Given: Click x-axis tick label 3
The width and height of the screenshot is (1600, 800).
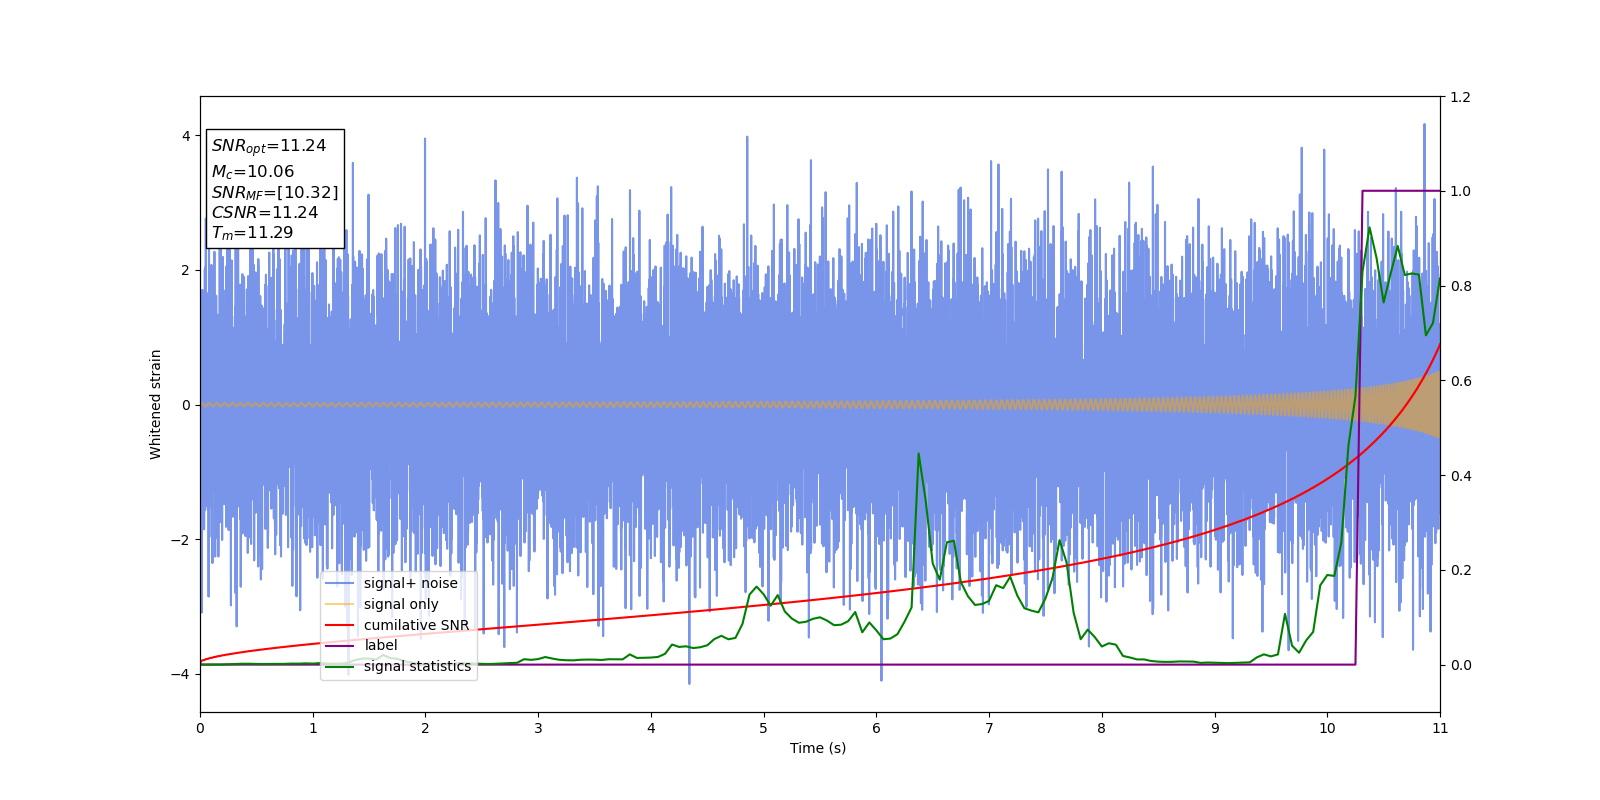Looking at the screenshot, I should (538, 728).
